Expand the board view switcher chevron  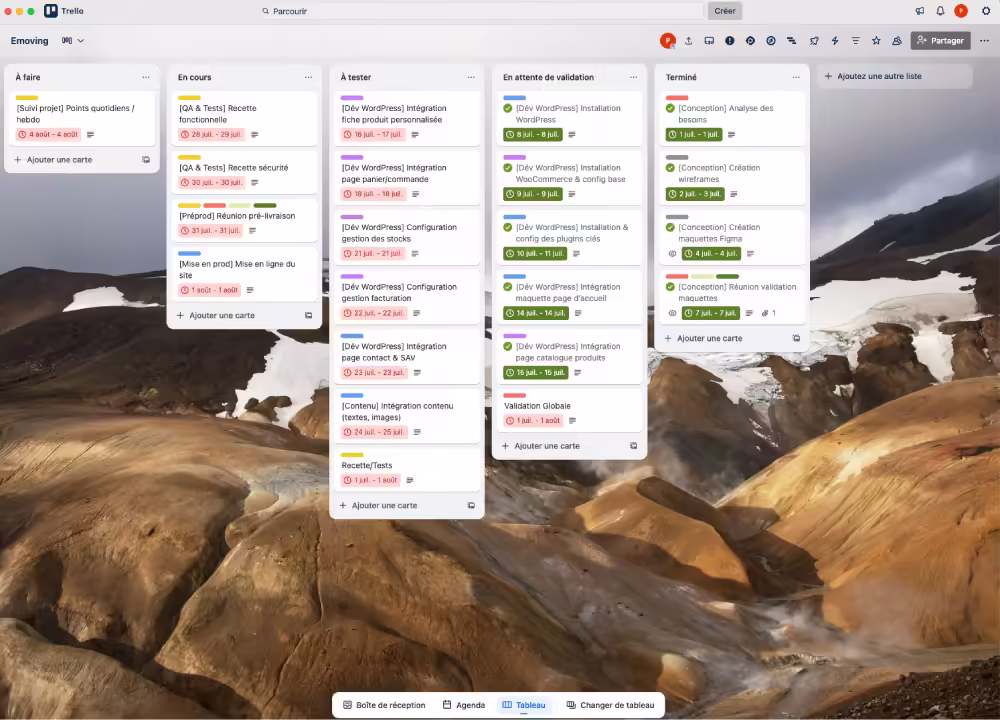pyautogui.click(x=81, y=41)
